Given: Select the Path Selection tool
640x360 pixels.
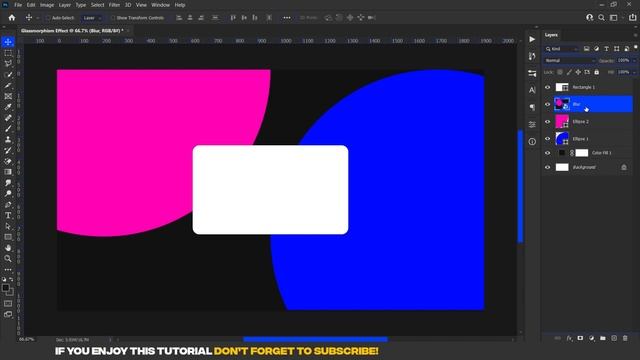Looking at the screenshot, I should pyautogui.click(x=8, y=226).
